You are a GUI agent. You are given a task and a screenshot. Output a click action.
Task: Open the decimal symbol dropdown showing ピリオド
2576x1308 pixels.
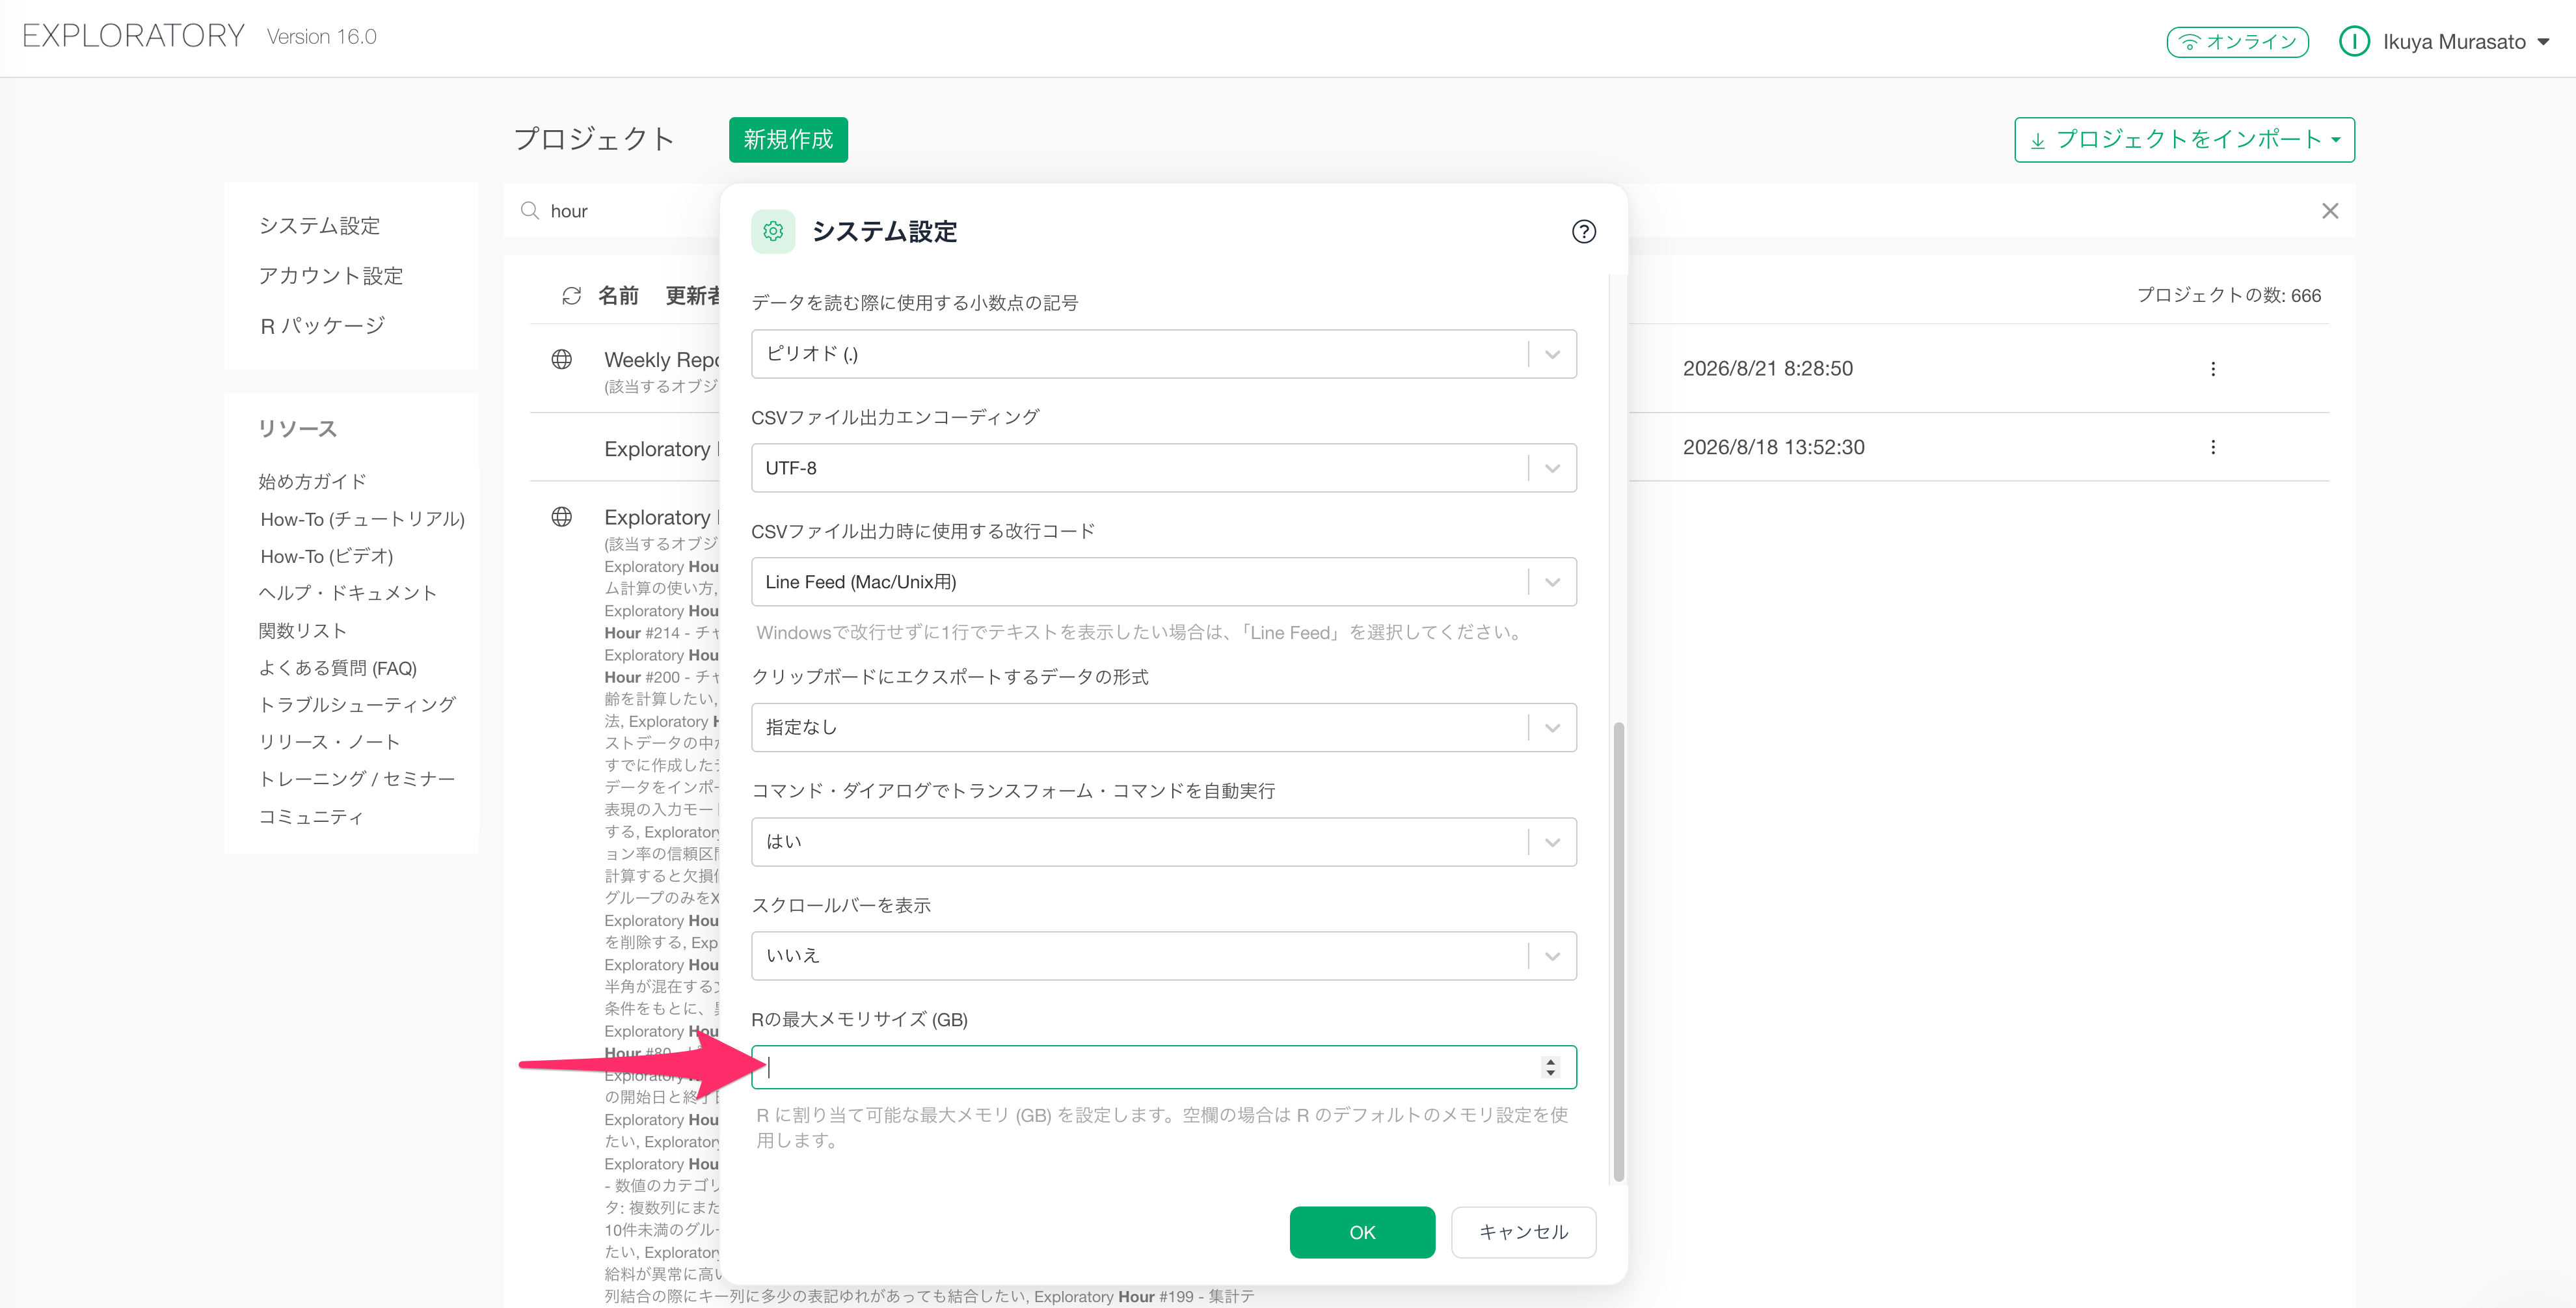point(1164,354)
